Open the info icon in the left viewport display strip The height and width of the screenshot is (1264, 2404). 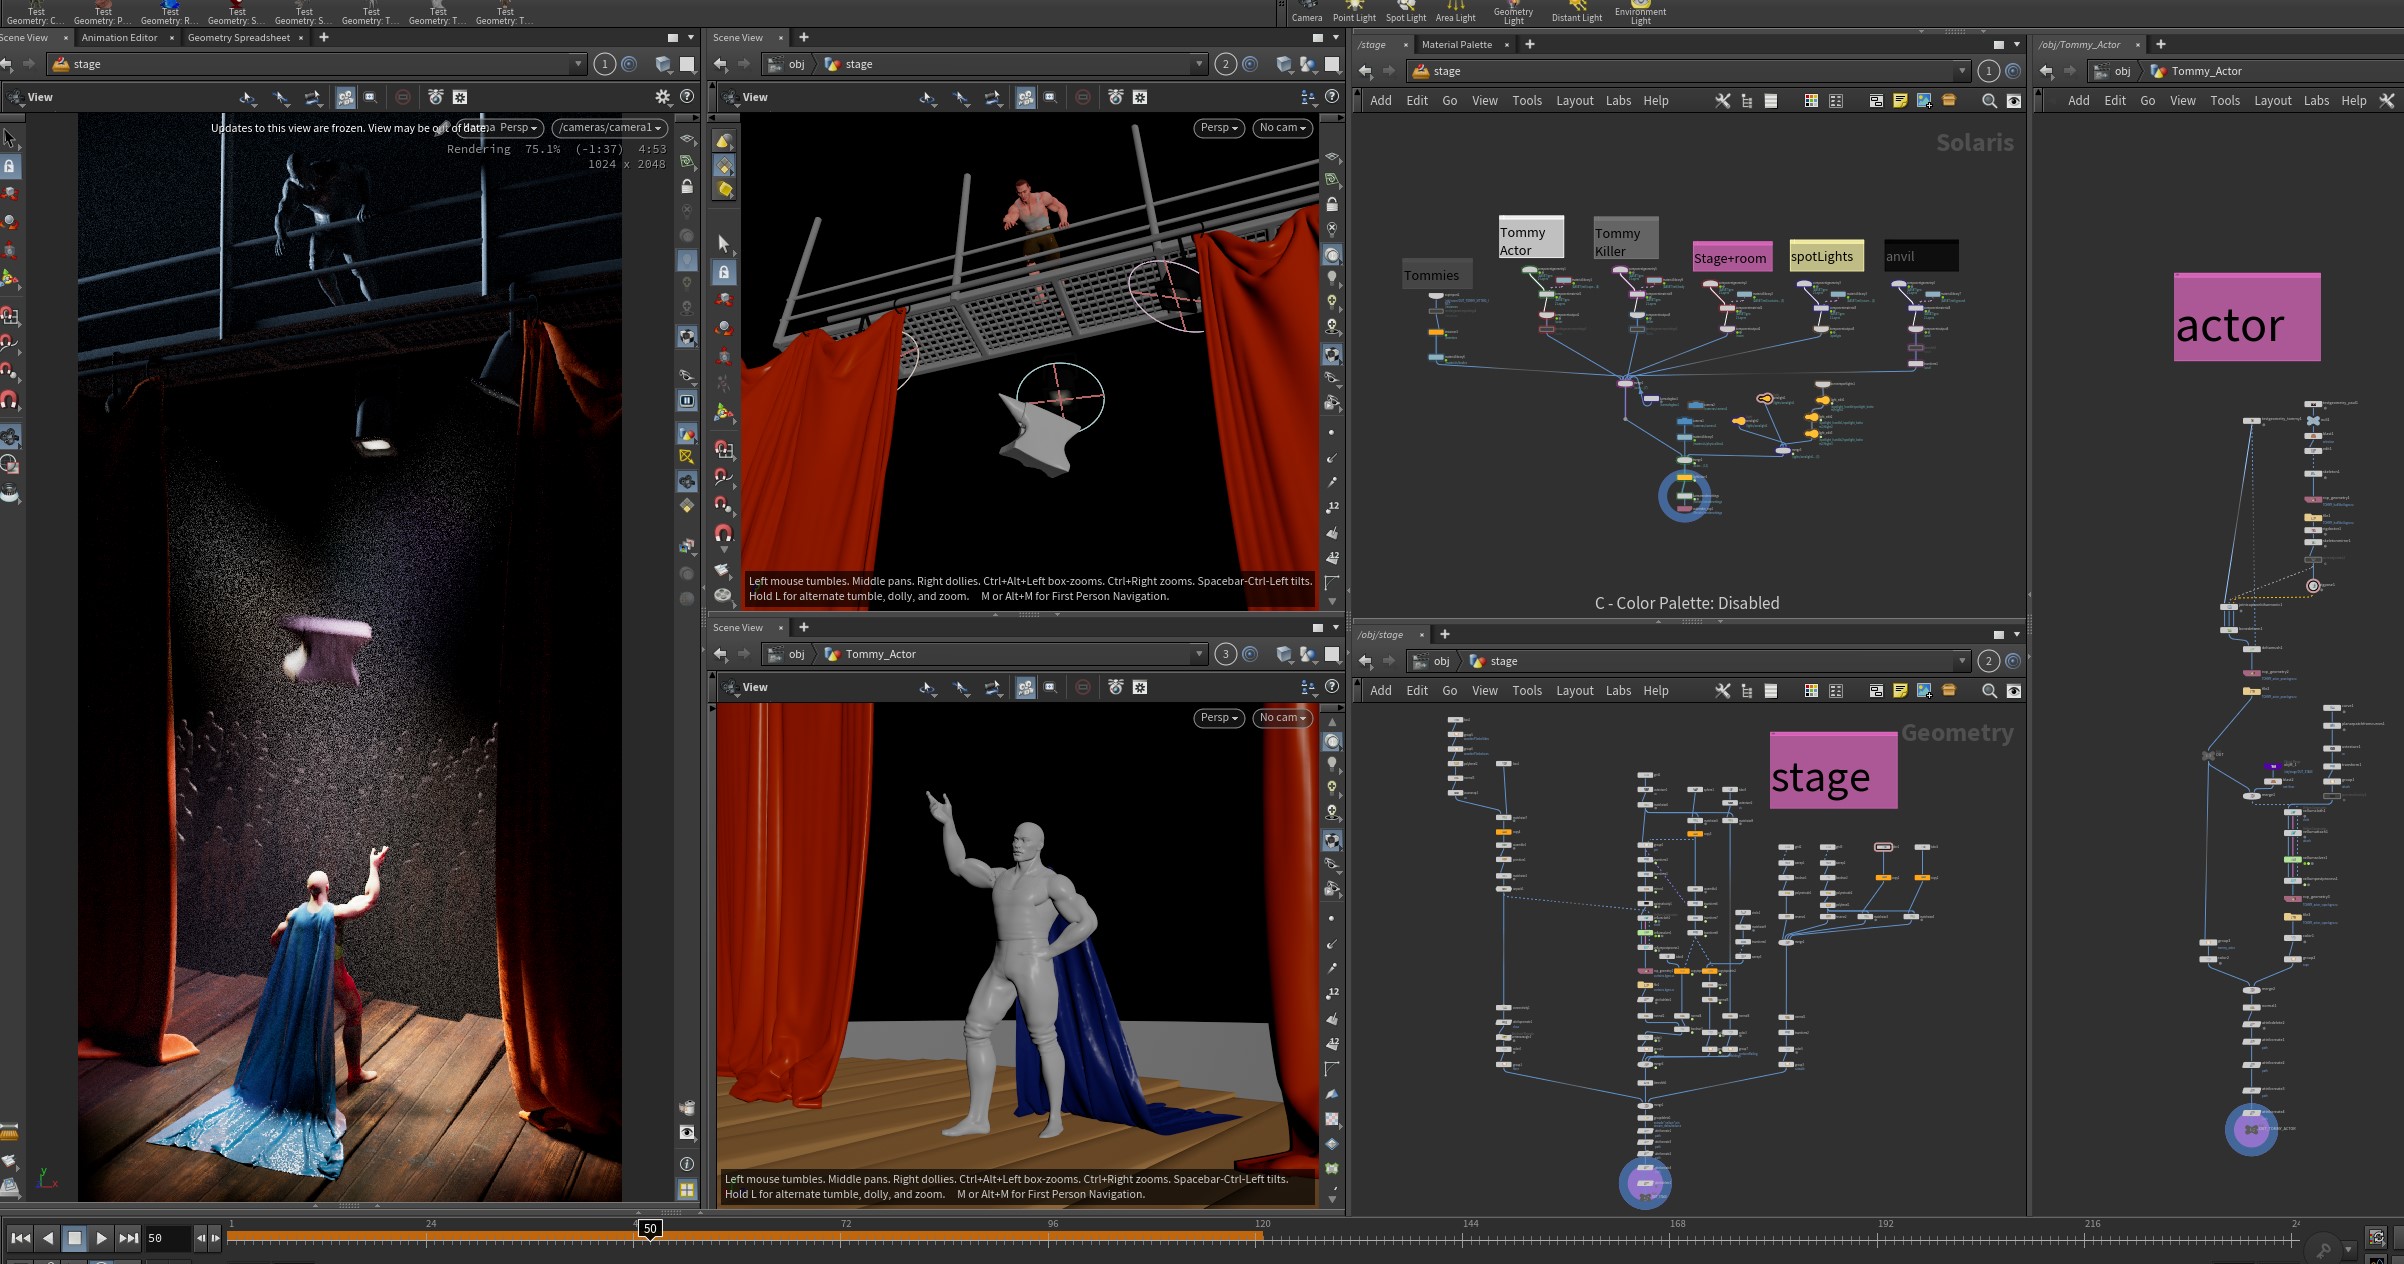pos(687,1164)
